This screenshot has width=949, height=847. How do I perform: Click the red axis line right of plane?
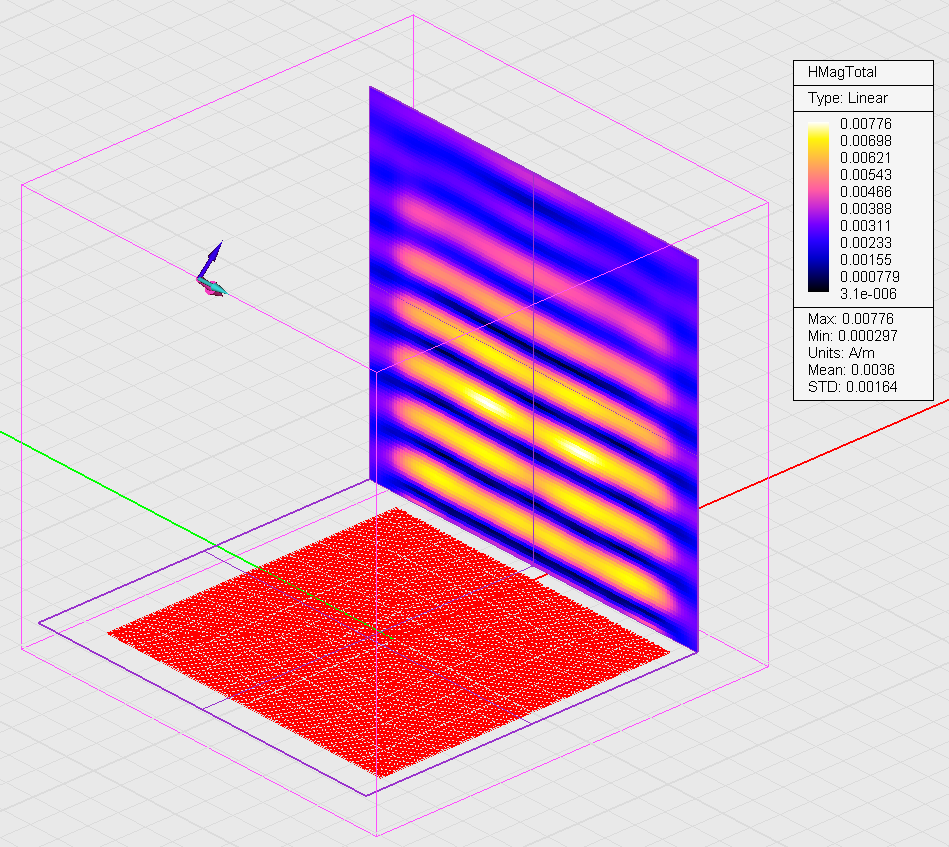pos(800,465)
